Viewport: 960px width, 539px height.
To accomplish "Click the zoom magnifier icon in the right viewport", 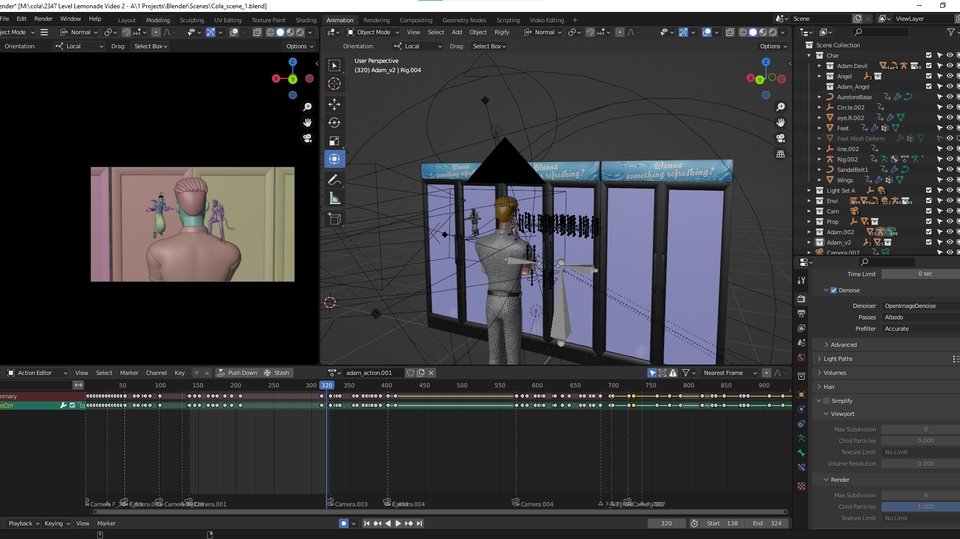I will click(x=781, y=107).
